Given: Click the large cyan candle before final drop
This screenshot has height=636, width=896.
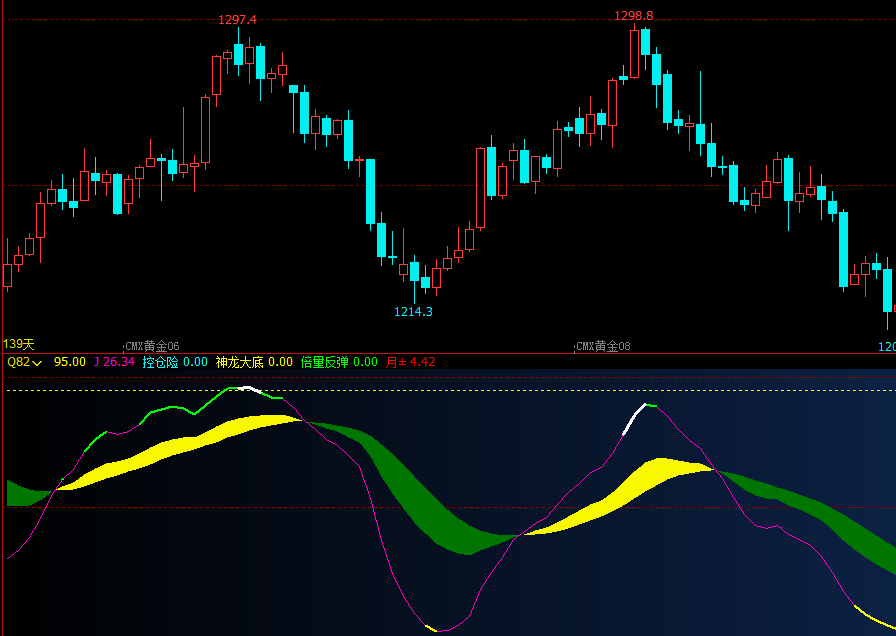Looking at the screenshot, I should 843,250.
